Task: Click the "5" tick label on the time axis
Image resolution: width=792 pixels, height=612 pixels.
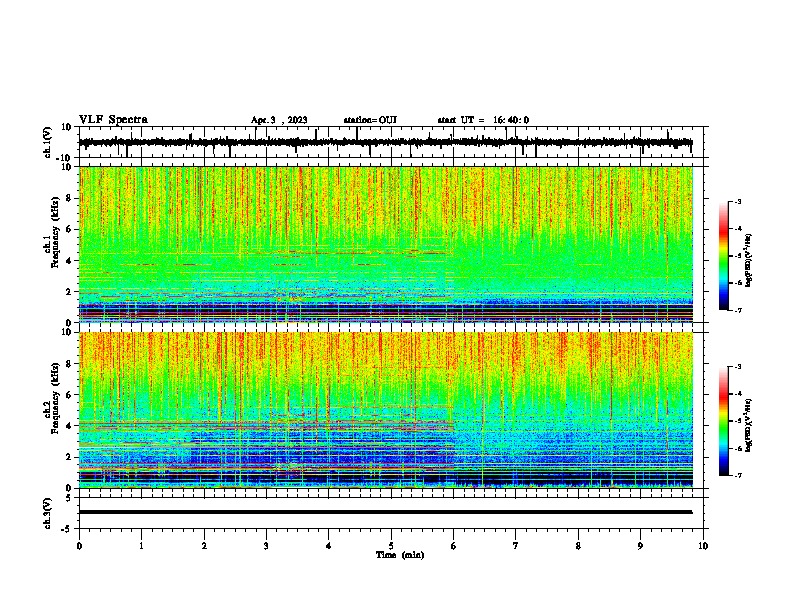Action: pos(391,546)
